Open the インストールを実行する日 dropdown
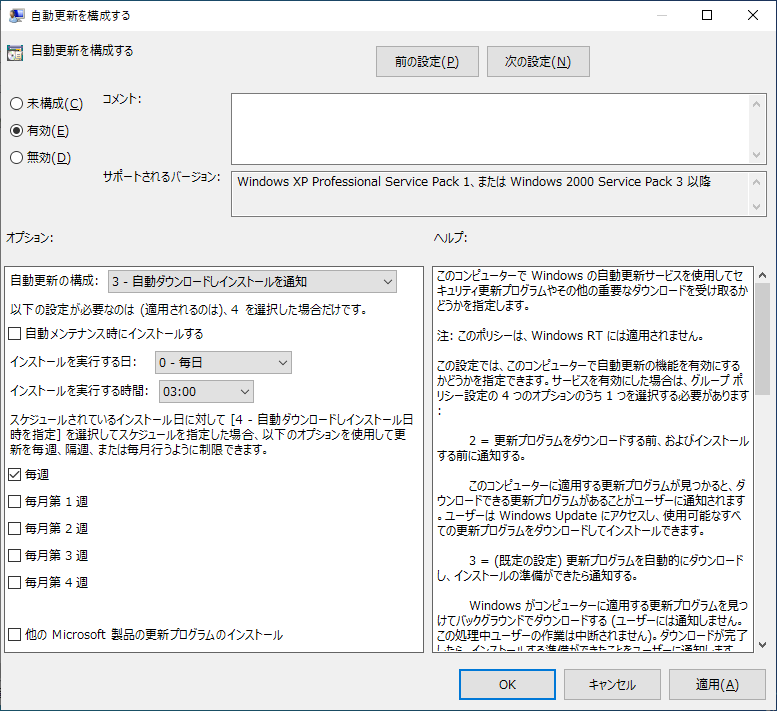This screenshot has height=711, width=777. [x=223, y=363]
